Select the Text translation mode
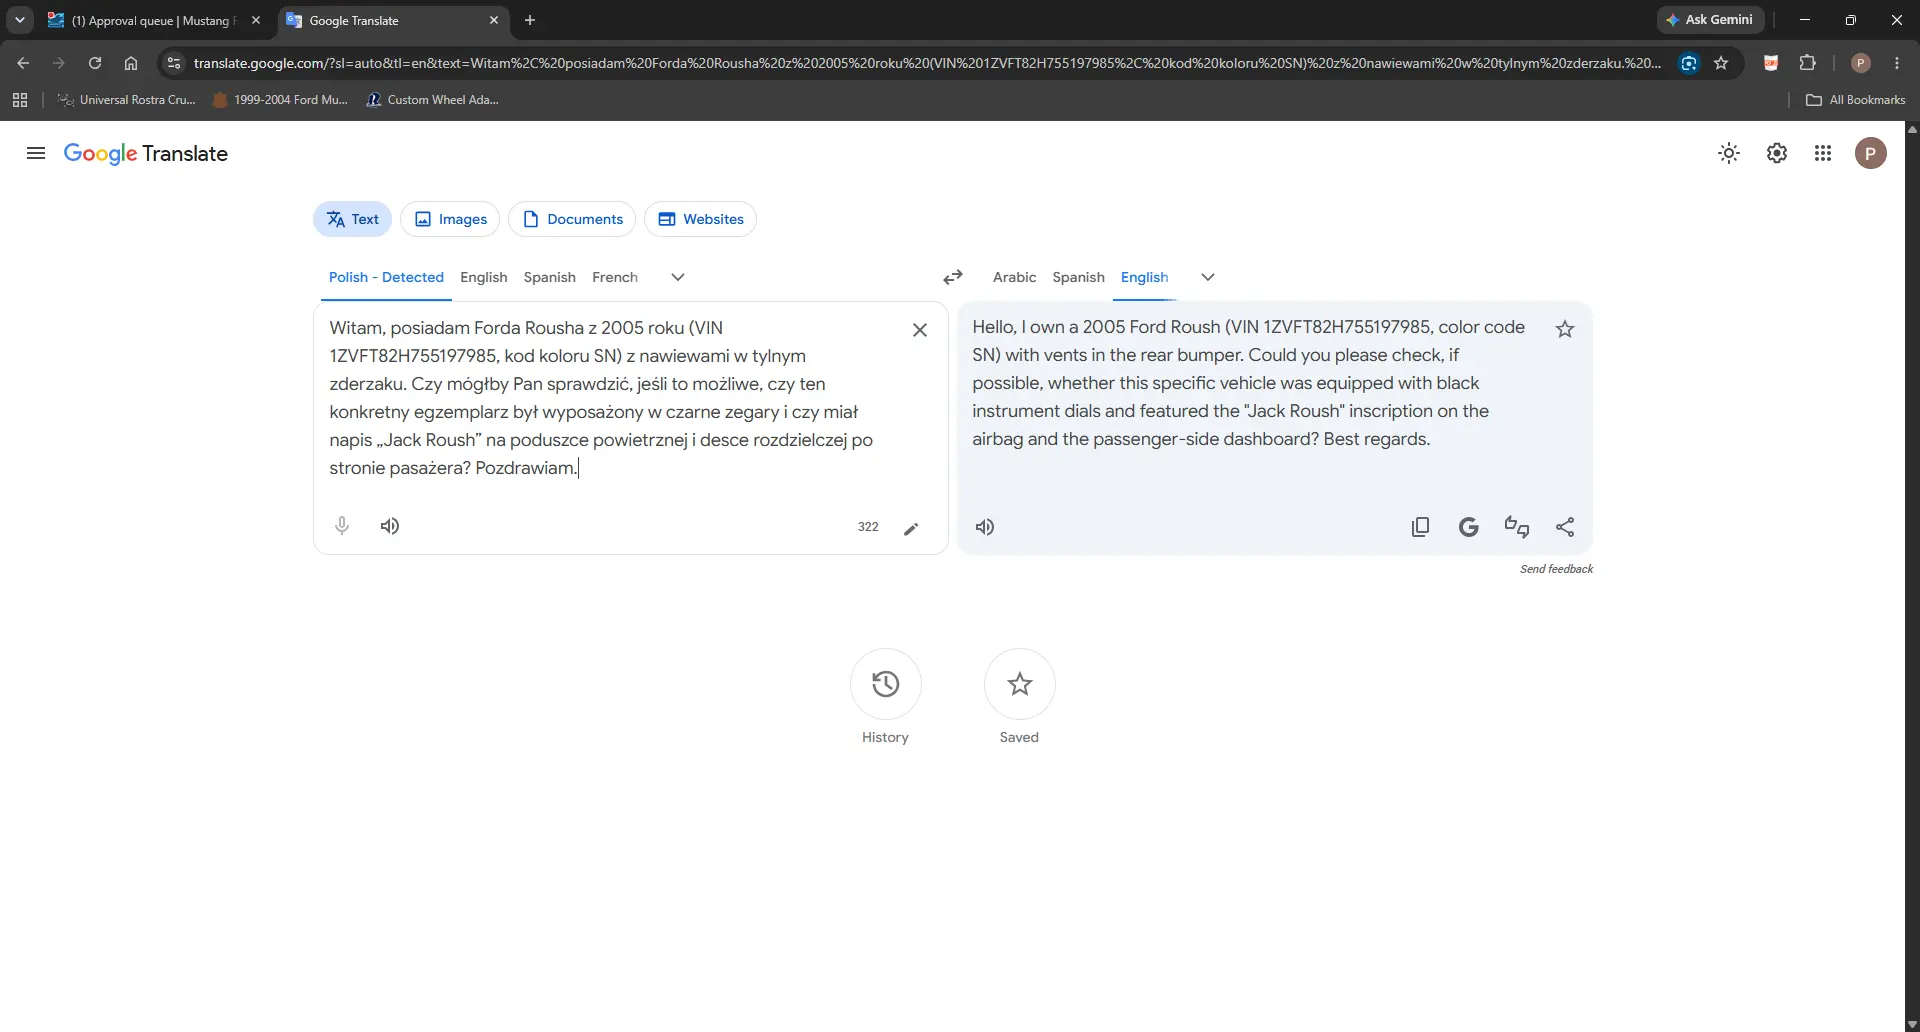Viewport: 1920px width, 1032px height. (x=353, y=219)
